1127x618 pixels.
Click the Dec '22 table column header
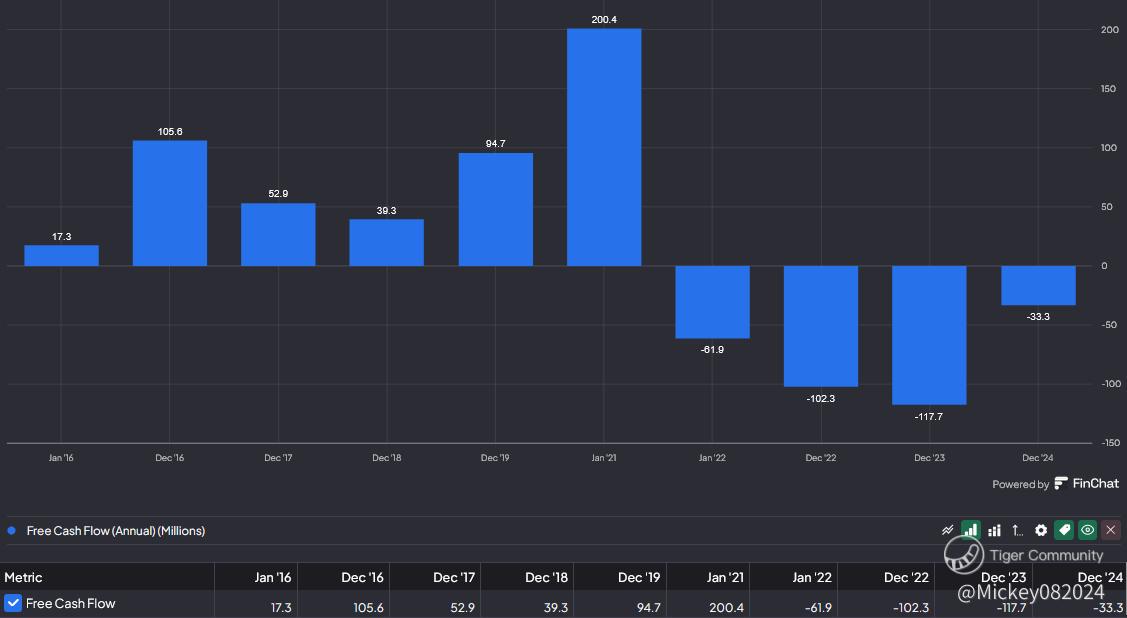[x=906, y=577]
